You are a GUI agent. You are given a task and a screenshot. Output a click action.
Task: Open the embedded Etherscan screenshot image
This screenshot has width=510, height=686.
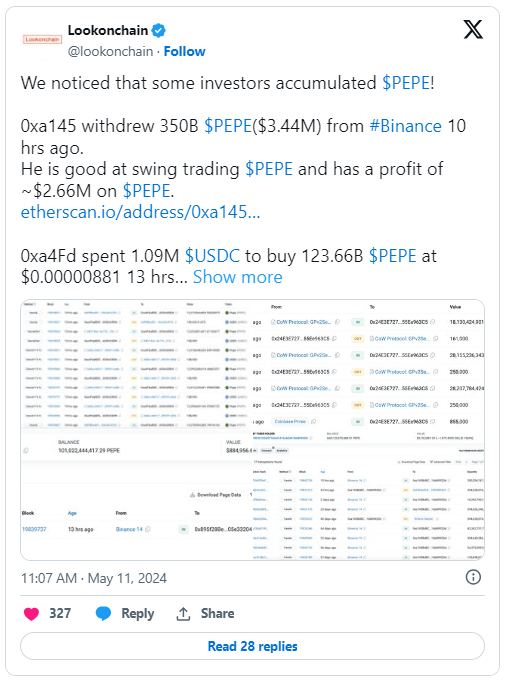click(x=252, y=430)
